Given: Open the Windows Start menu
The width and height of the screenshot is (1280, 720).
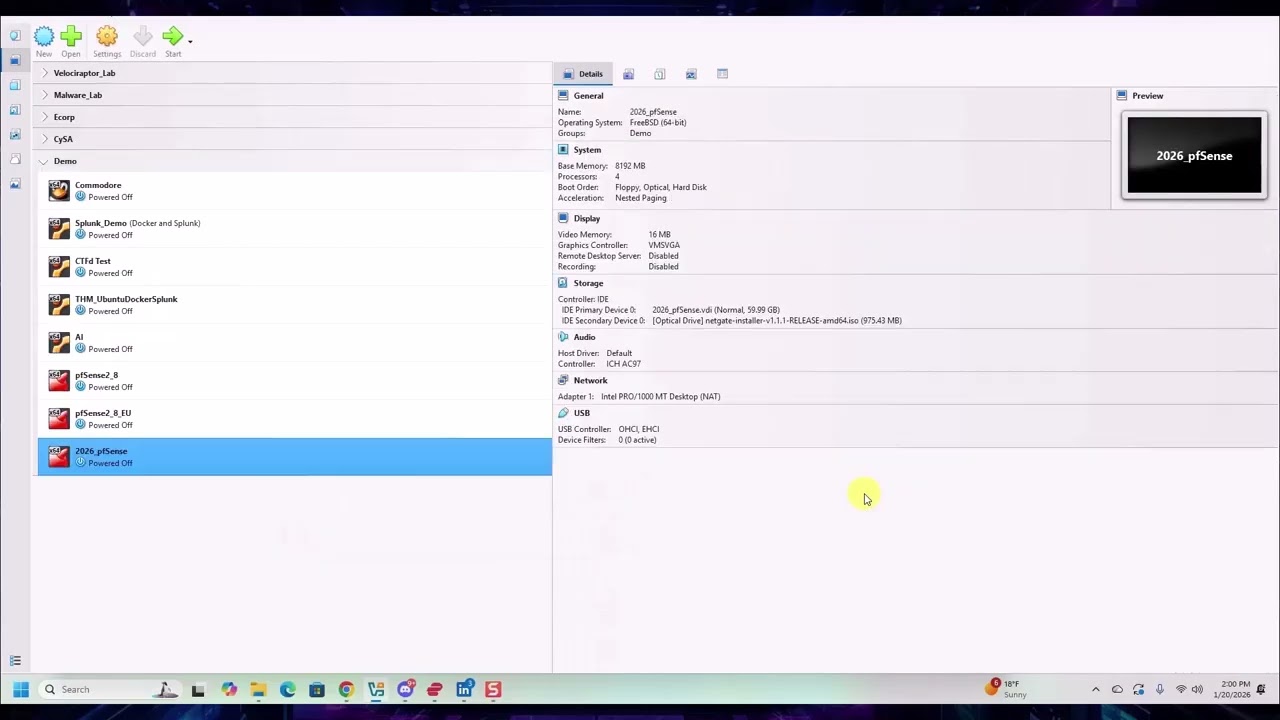Looking at the screenshot, I should 20,689.
